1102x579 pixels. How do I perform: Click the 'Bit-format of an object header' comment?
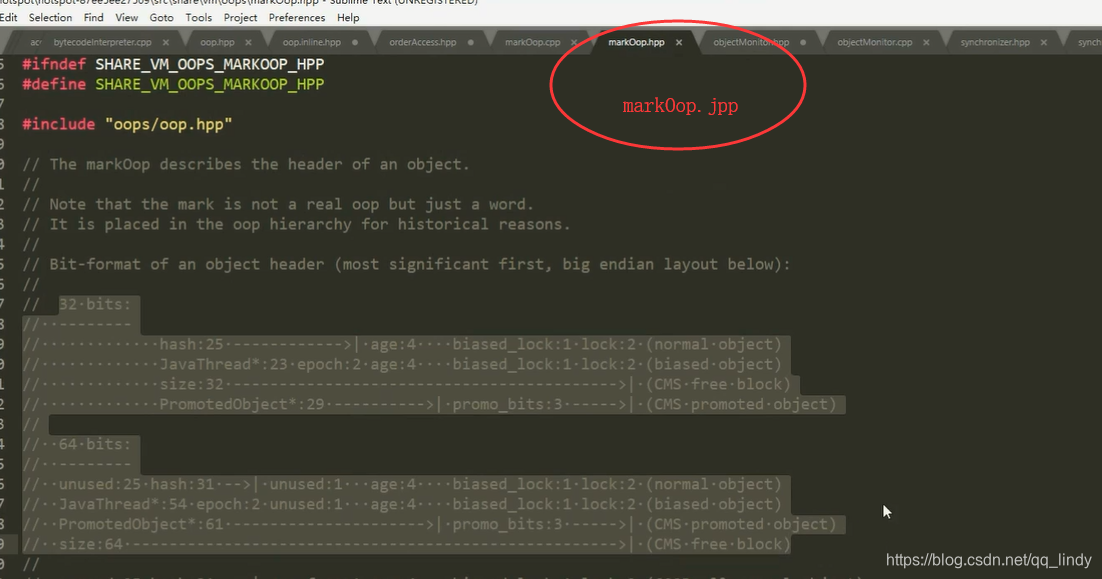(x=406, y=264)
